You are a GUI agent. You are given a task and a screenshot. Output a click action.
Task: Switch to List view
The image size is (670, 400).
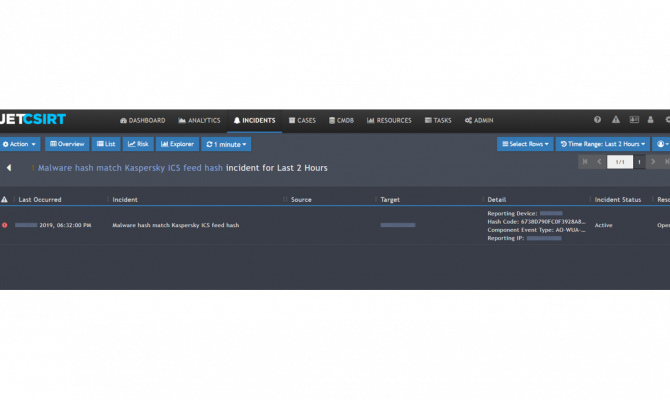[x=106, y=144]
